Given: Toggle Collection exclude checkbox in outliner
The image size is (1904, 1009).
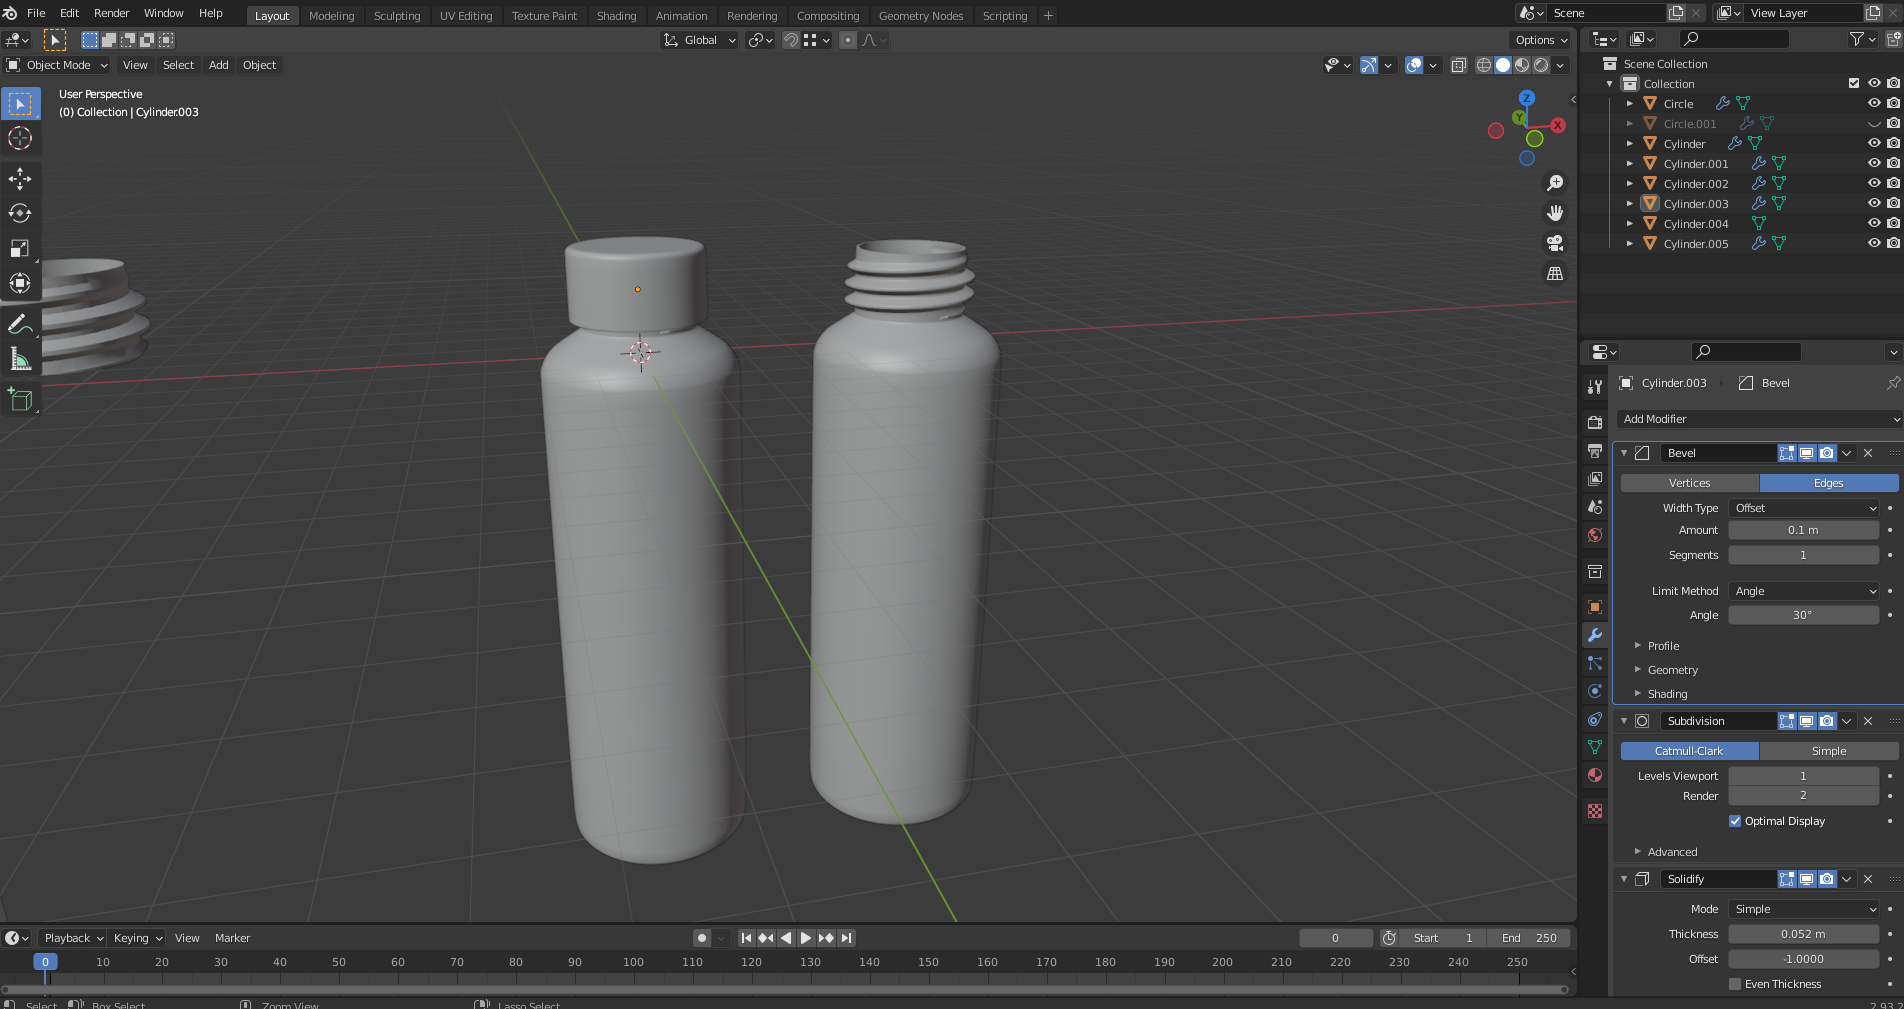Looking at the screenshot, I should click(x=1854, y=83).
